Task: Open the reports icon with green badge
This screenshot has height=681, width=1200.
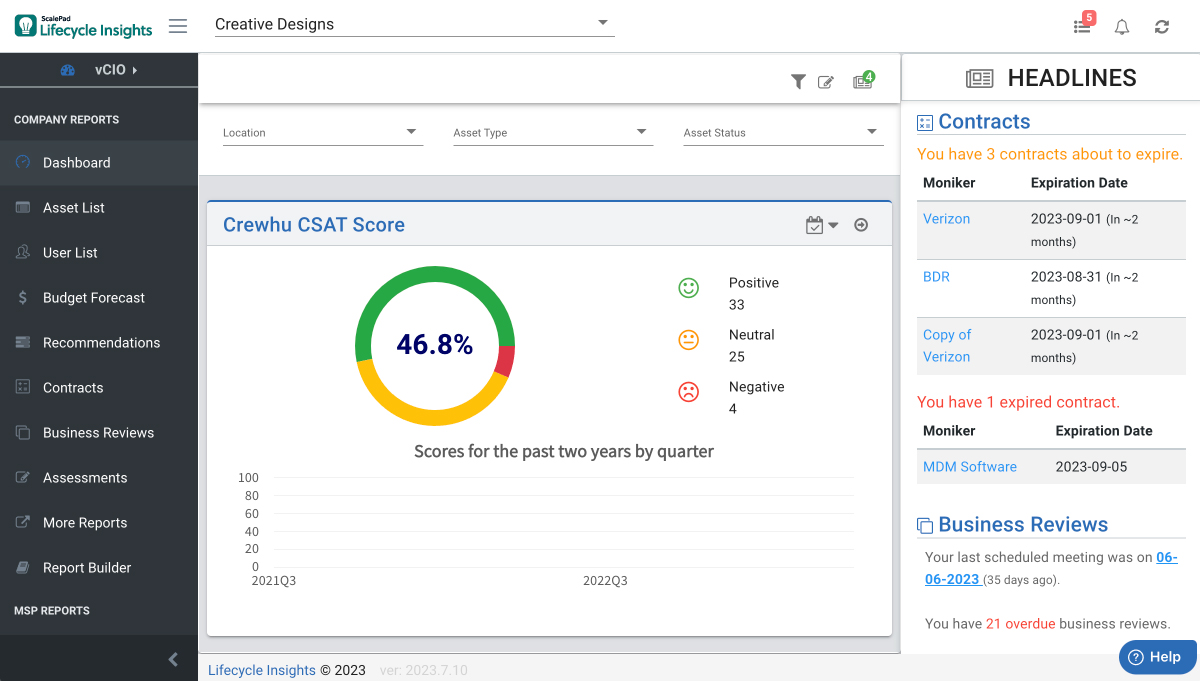Action: pyautogui.click(x=861, y=81)
